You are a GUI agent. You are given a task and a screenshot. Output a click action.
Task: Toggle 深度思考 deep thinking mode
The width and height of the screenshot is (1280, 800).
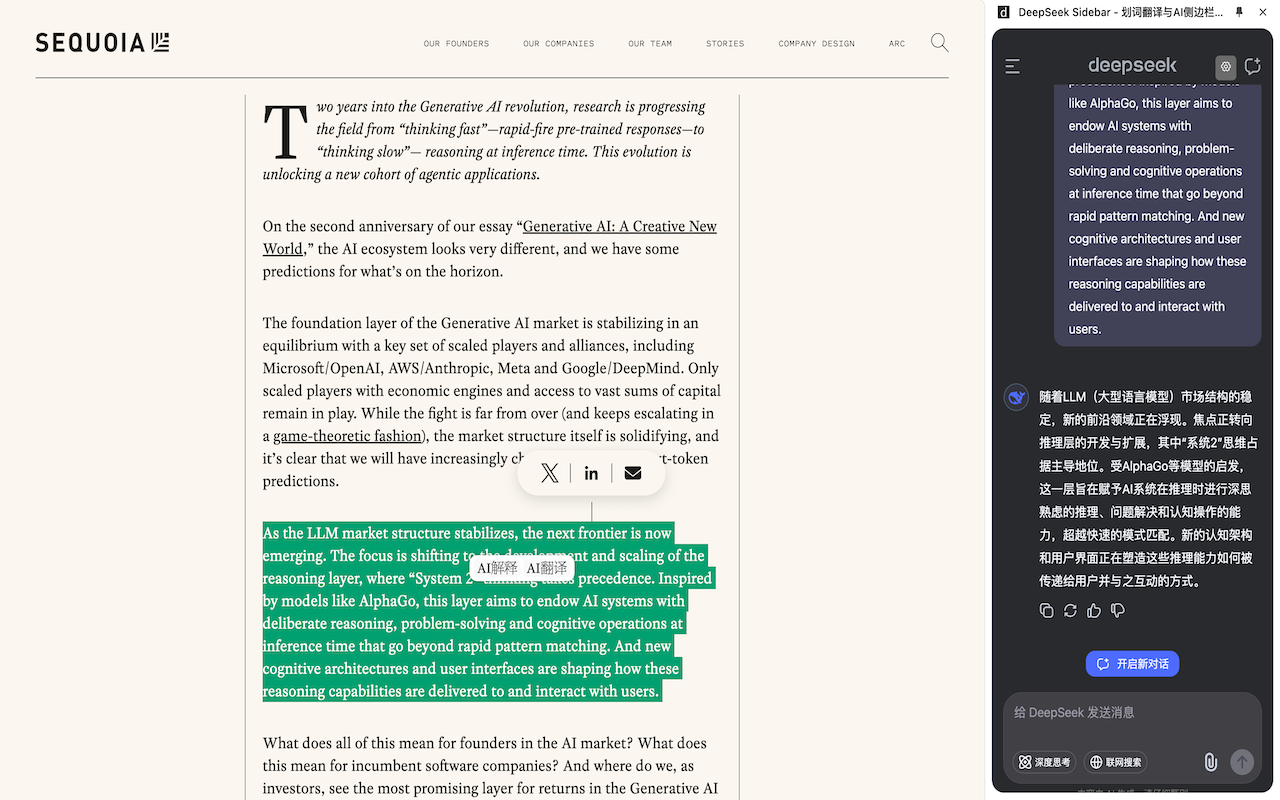pos(1044,762)
